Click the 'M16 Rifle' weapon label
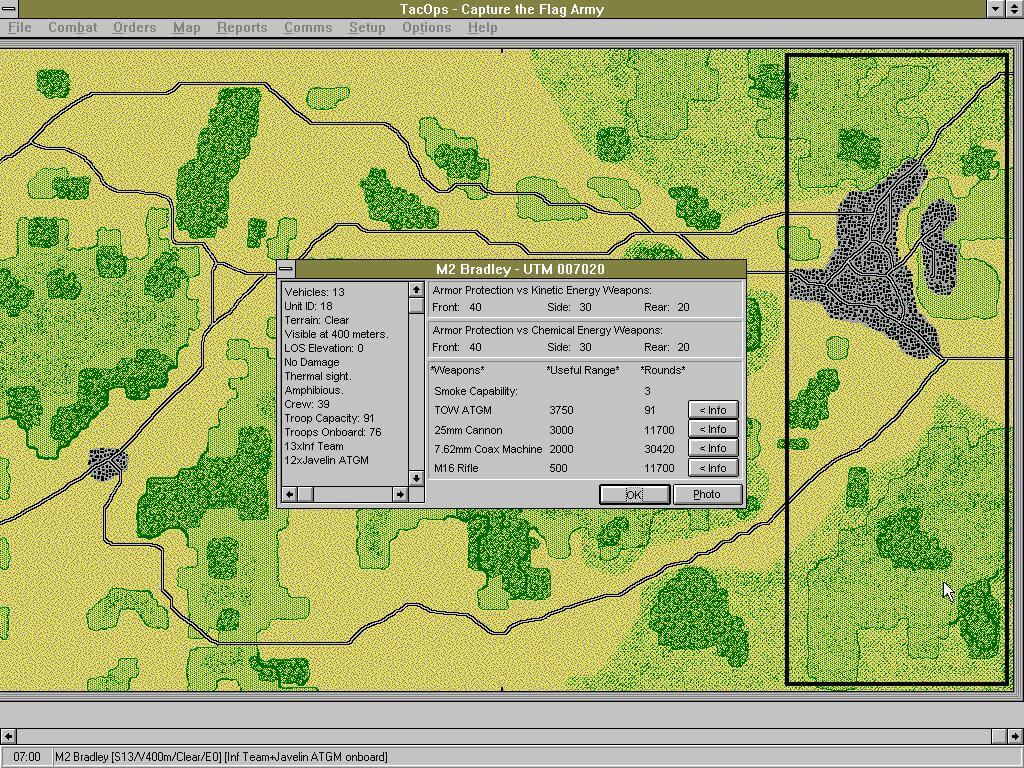1024x768 pixels. click(456, 468)
